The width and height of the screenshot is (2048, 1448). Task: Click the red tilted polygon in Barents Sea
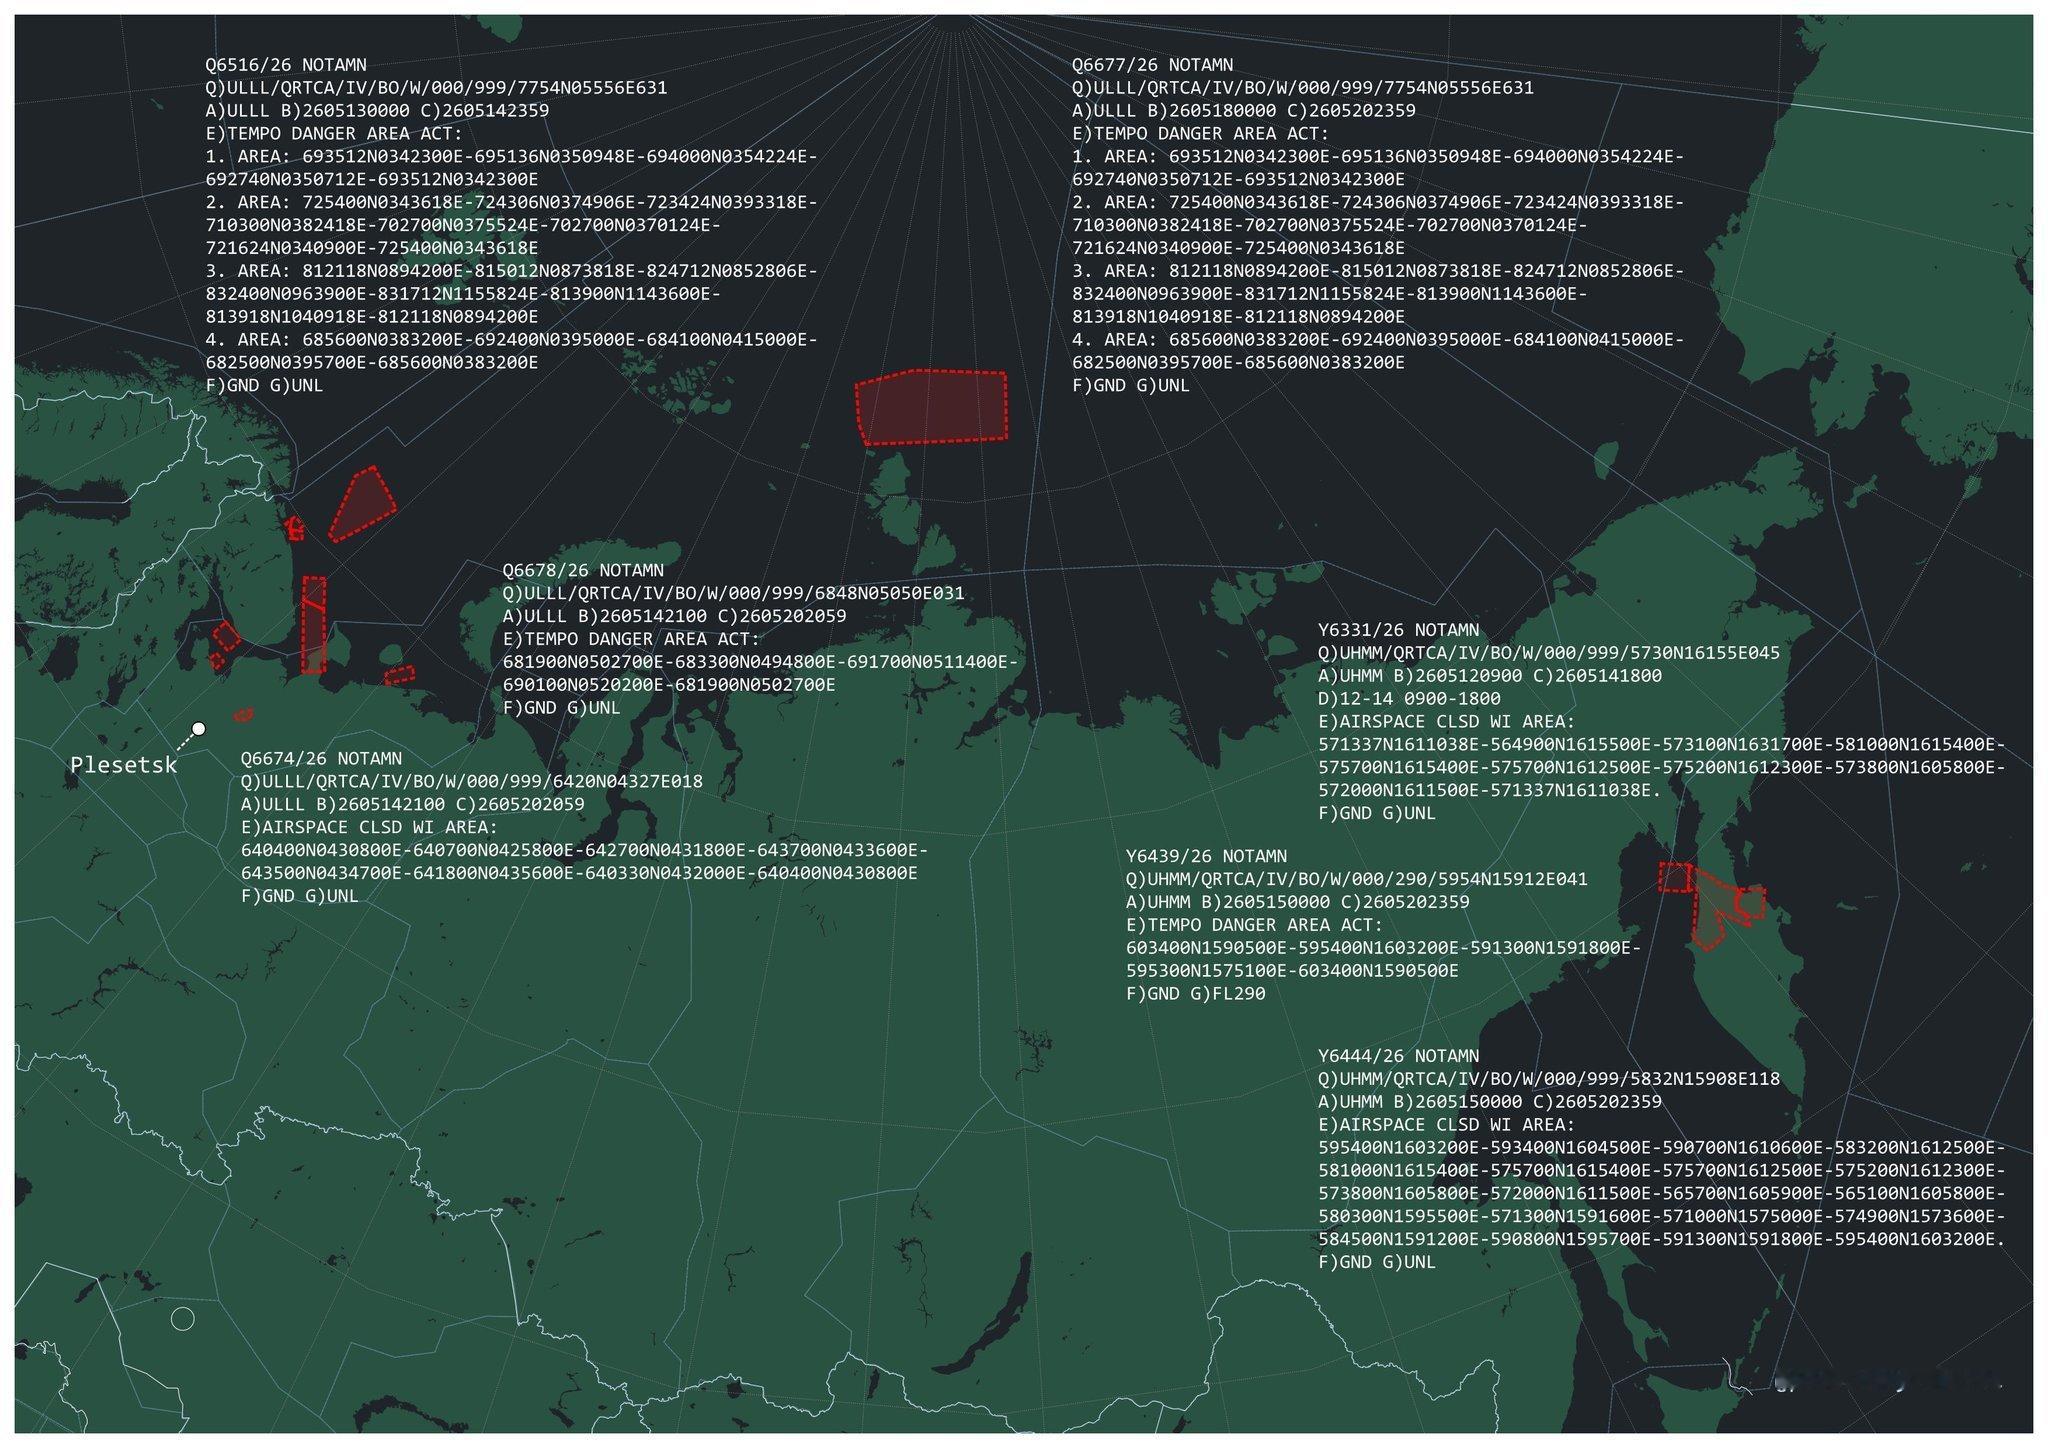(362, 504)
